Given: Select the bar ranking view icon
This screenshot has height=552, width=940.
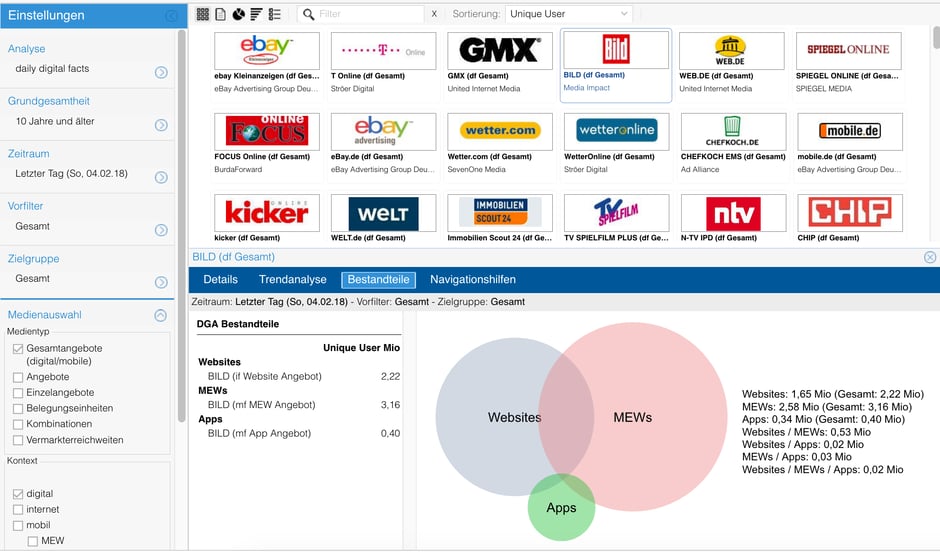Looking at the screenshot, I should (x=257, y=14).
